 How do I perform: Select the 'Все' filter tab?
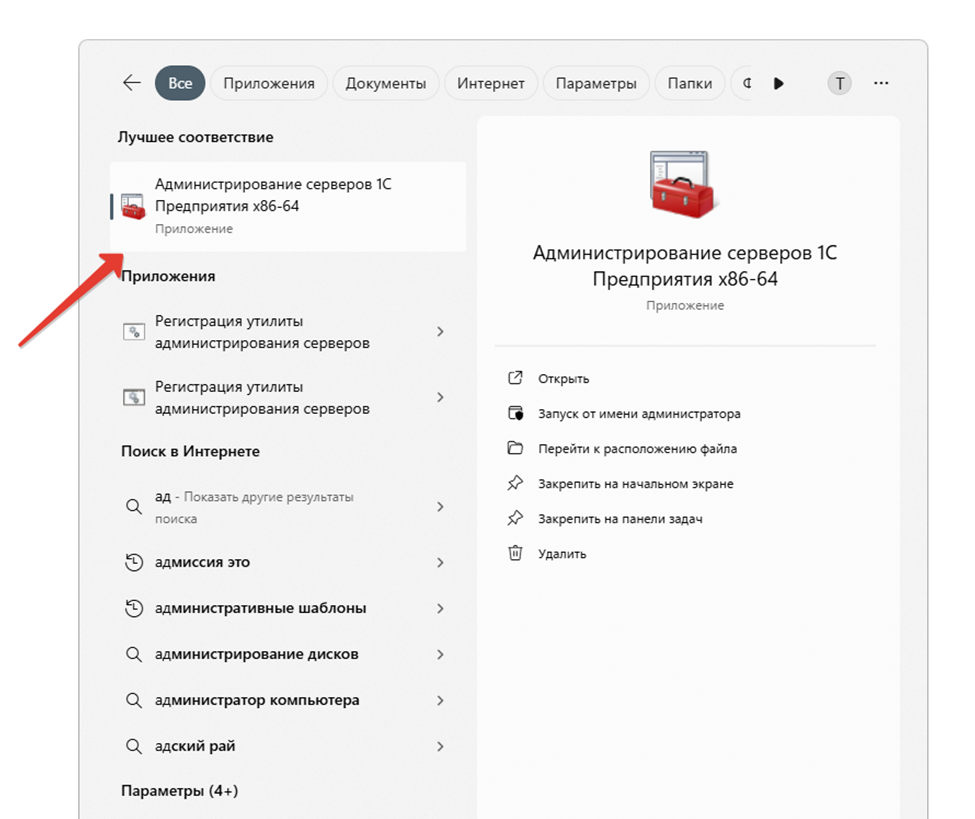[180, 83]
